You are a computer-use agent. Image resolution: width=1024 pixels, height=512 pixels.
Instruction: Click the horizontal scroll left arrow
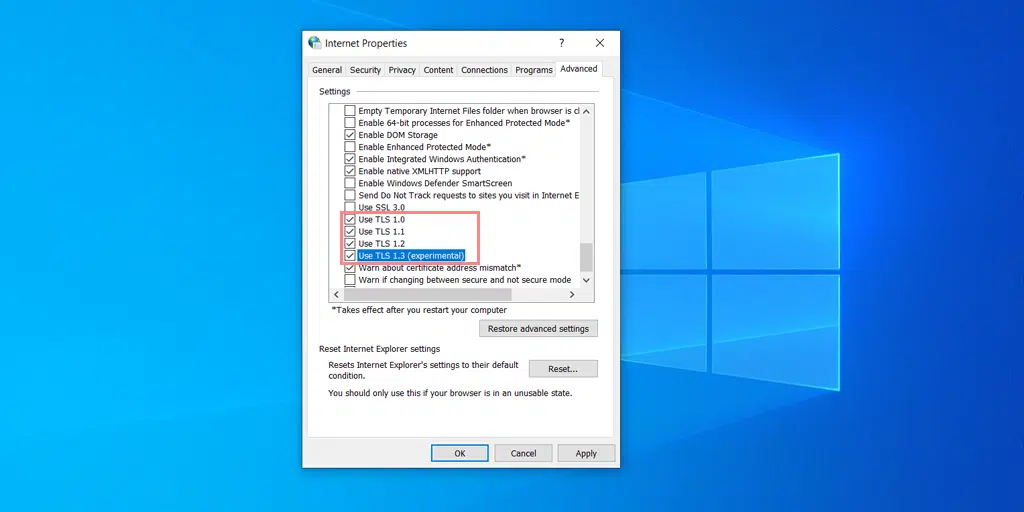(x=337, y=295)
